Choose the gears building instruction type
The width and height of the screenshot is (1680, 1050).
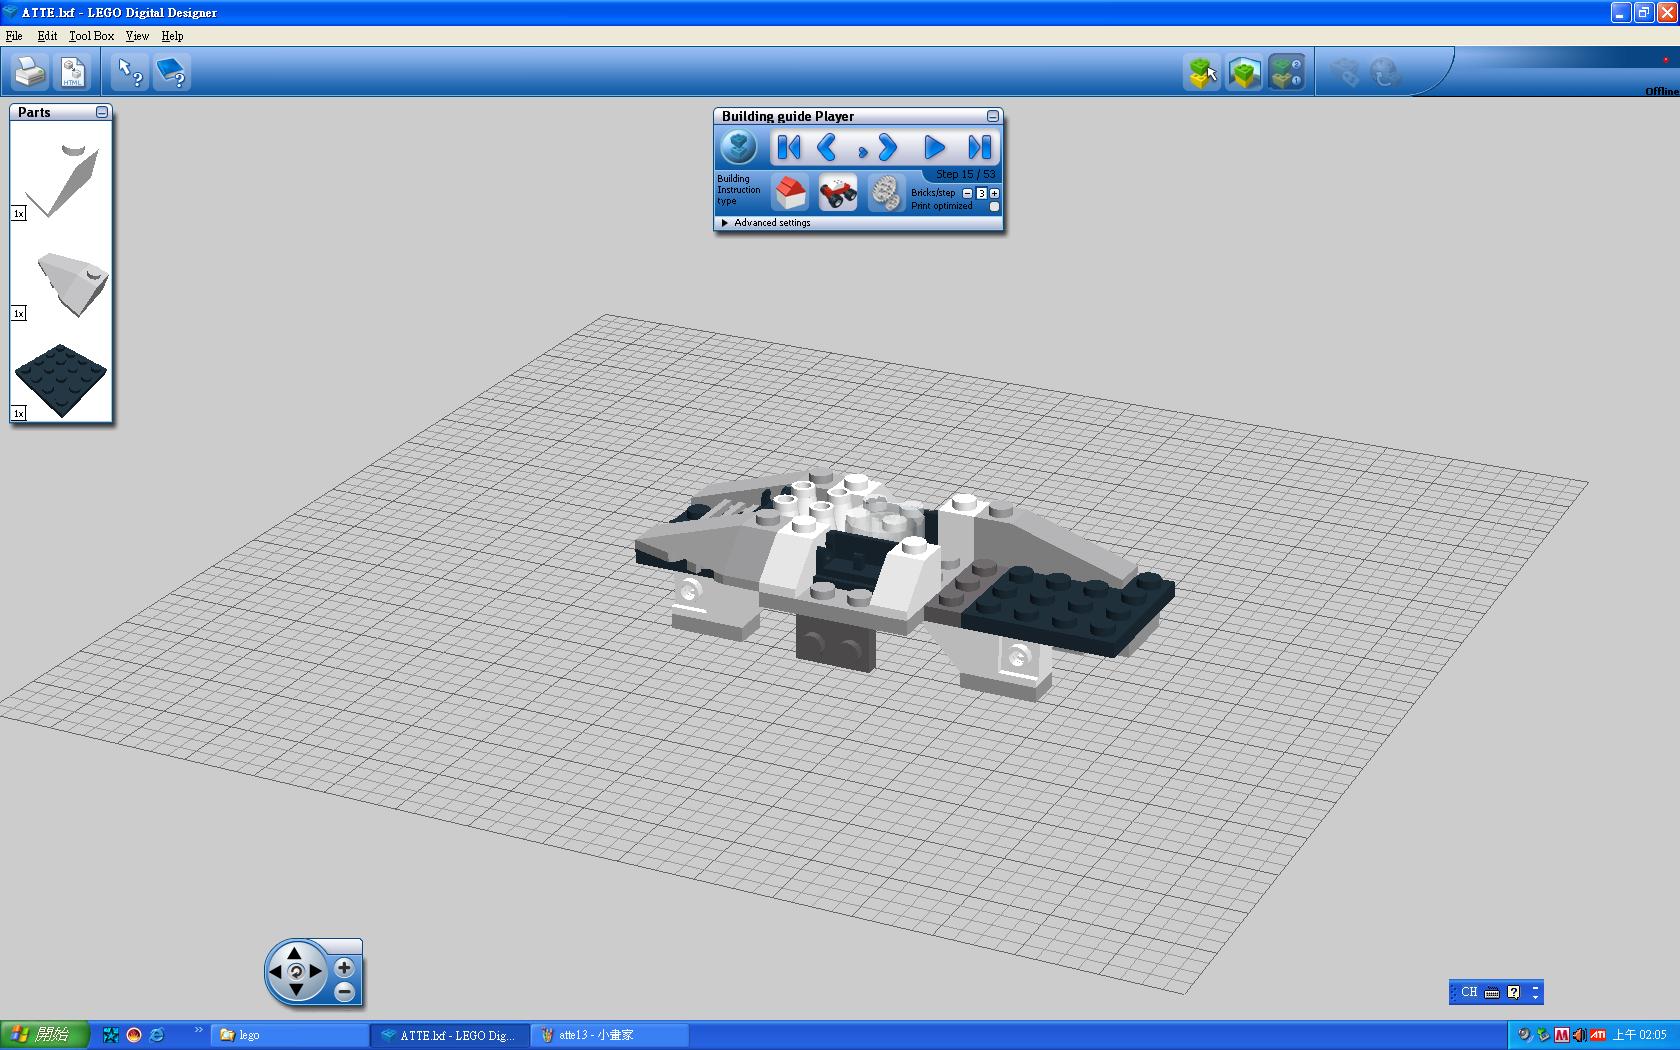coord(884,191)
